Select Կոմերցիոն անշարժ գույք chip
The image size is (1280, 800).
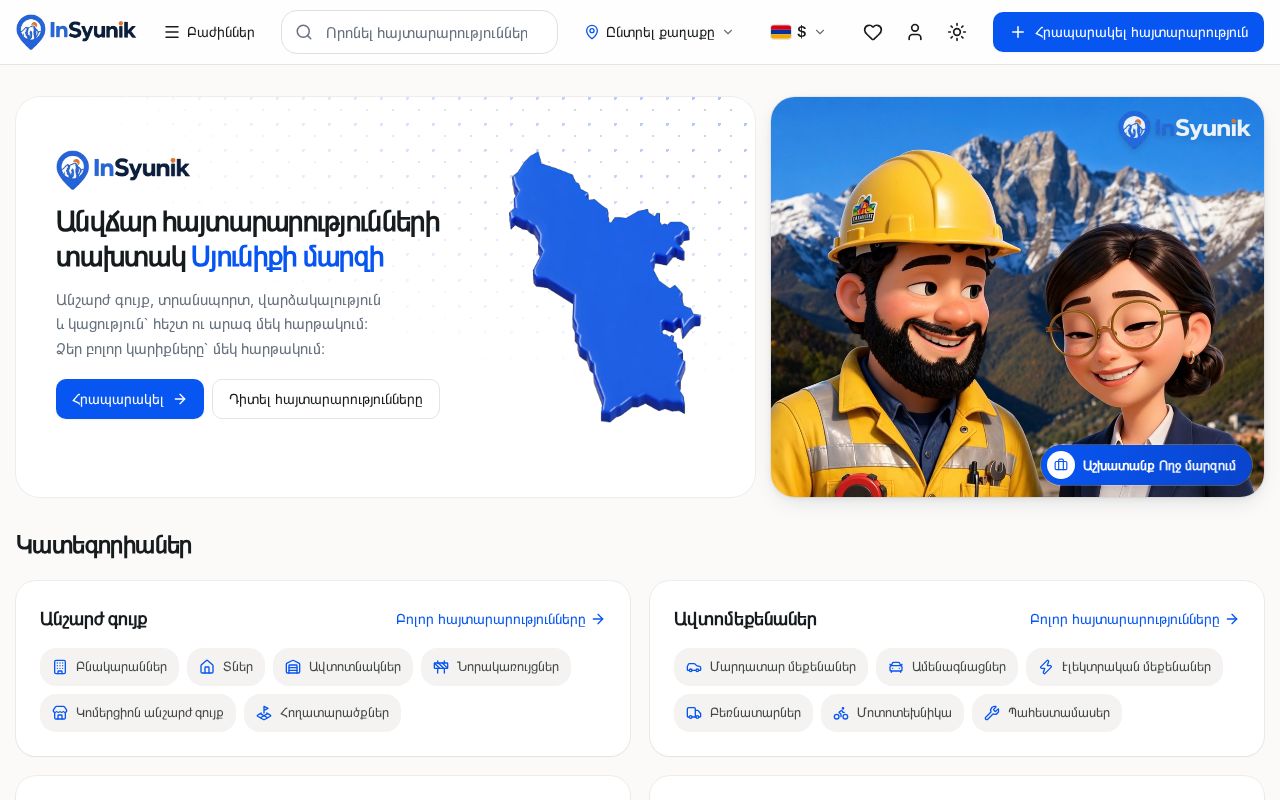pos(138,713)
